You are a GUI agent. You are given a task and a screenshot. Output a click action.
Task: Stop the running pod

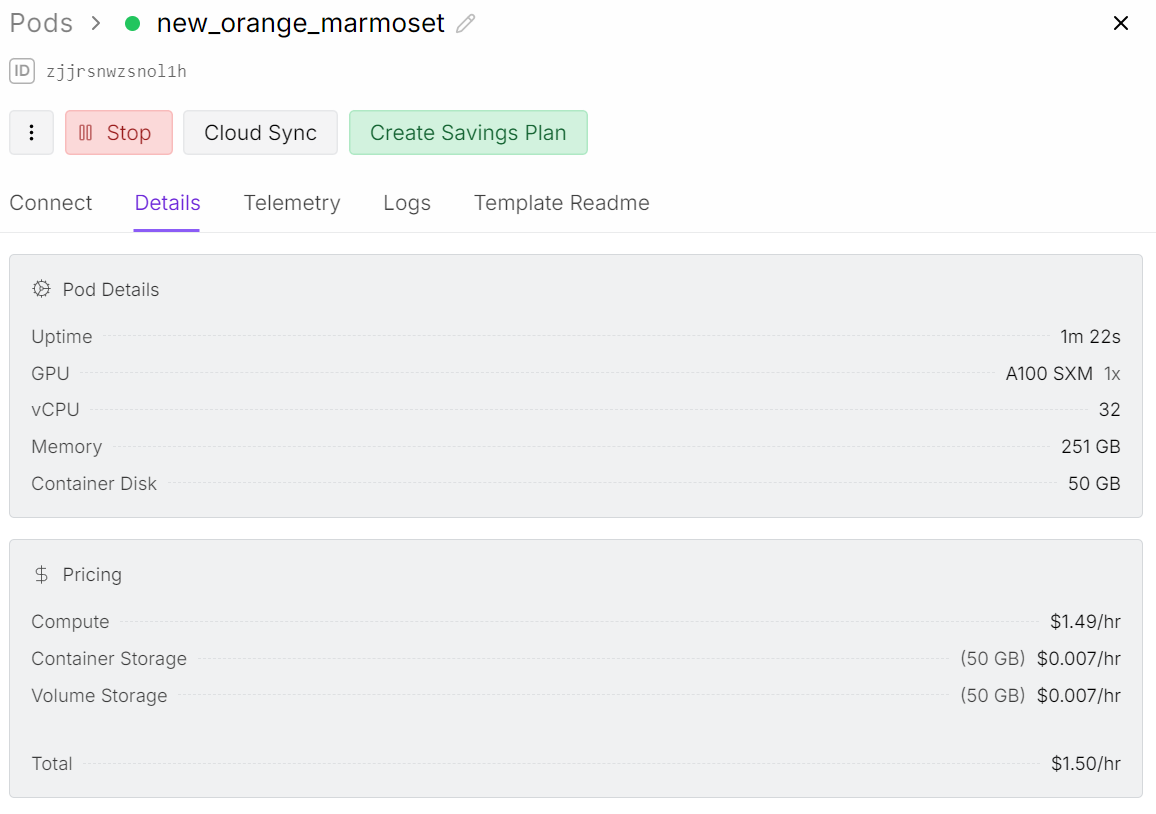[x=119, y=133]
